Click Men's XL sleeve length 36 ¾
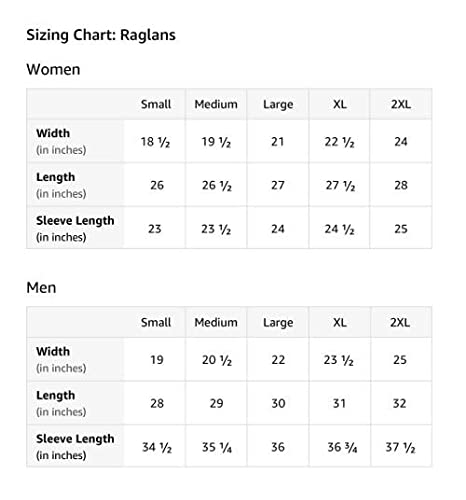The height and width of the screenshot is (500, 466). point(342,447)
